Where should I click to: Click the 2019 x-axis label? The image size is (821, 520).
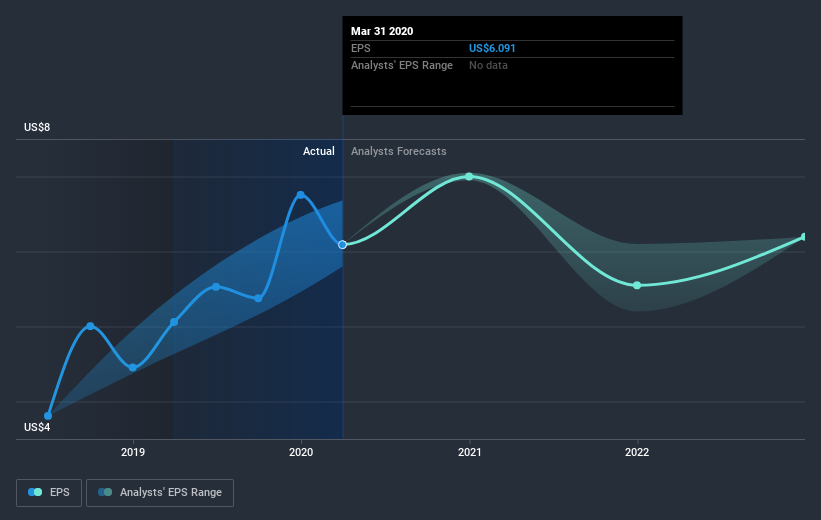[x=133, y=452]
